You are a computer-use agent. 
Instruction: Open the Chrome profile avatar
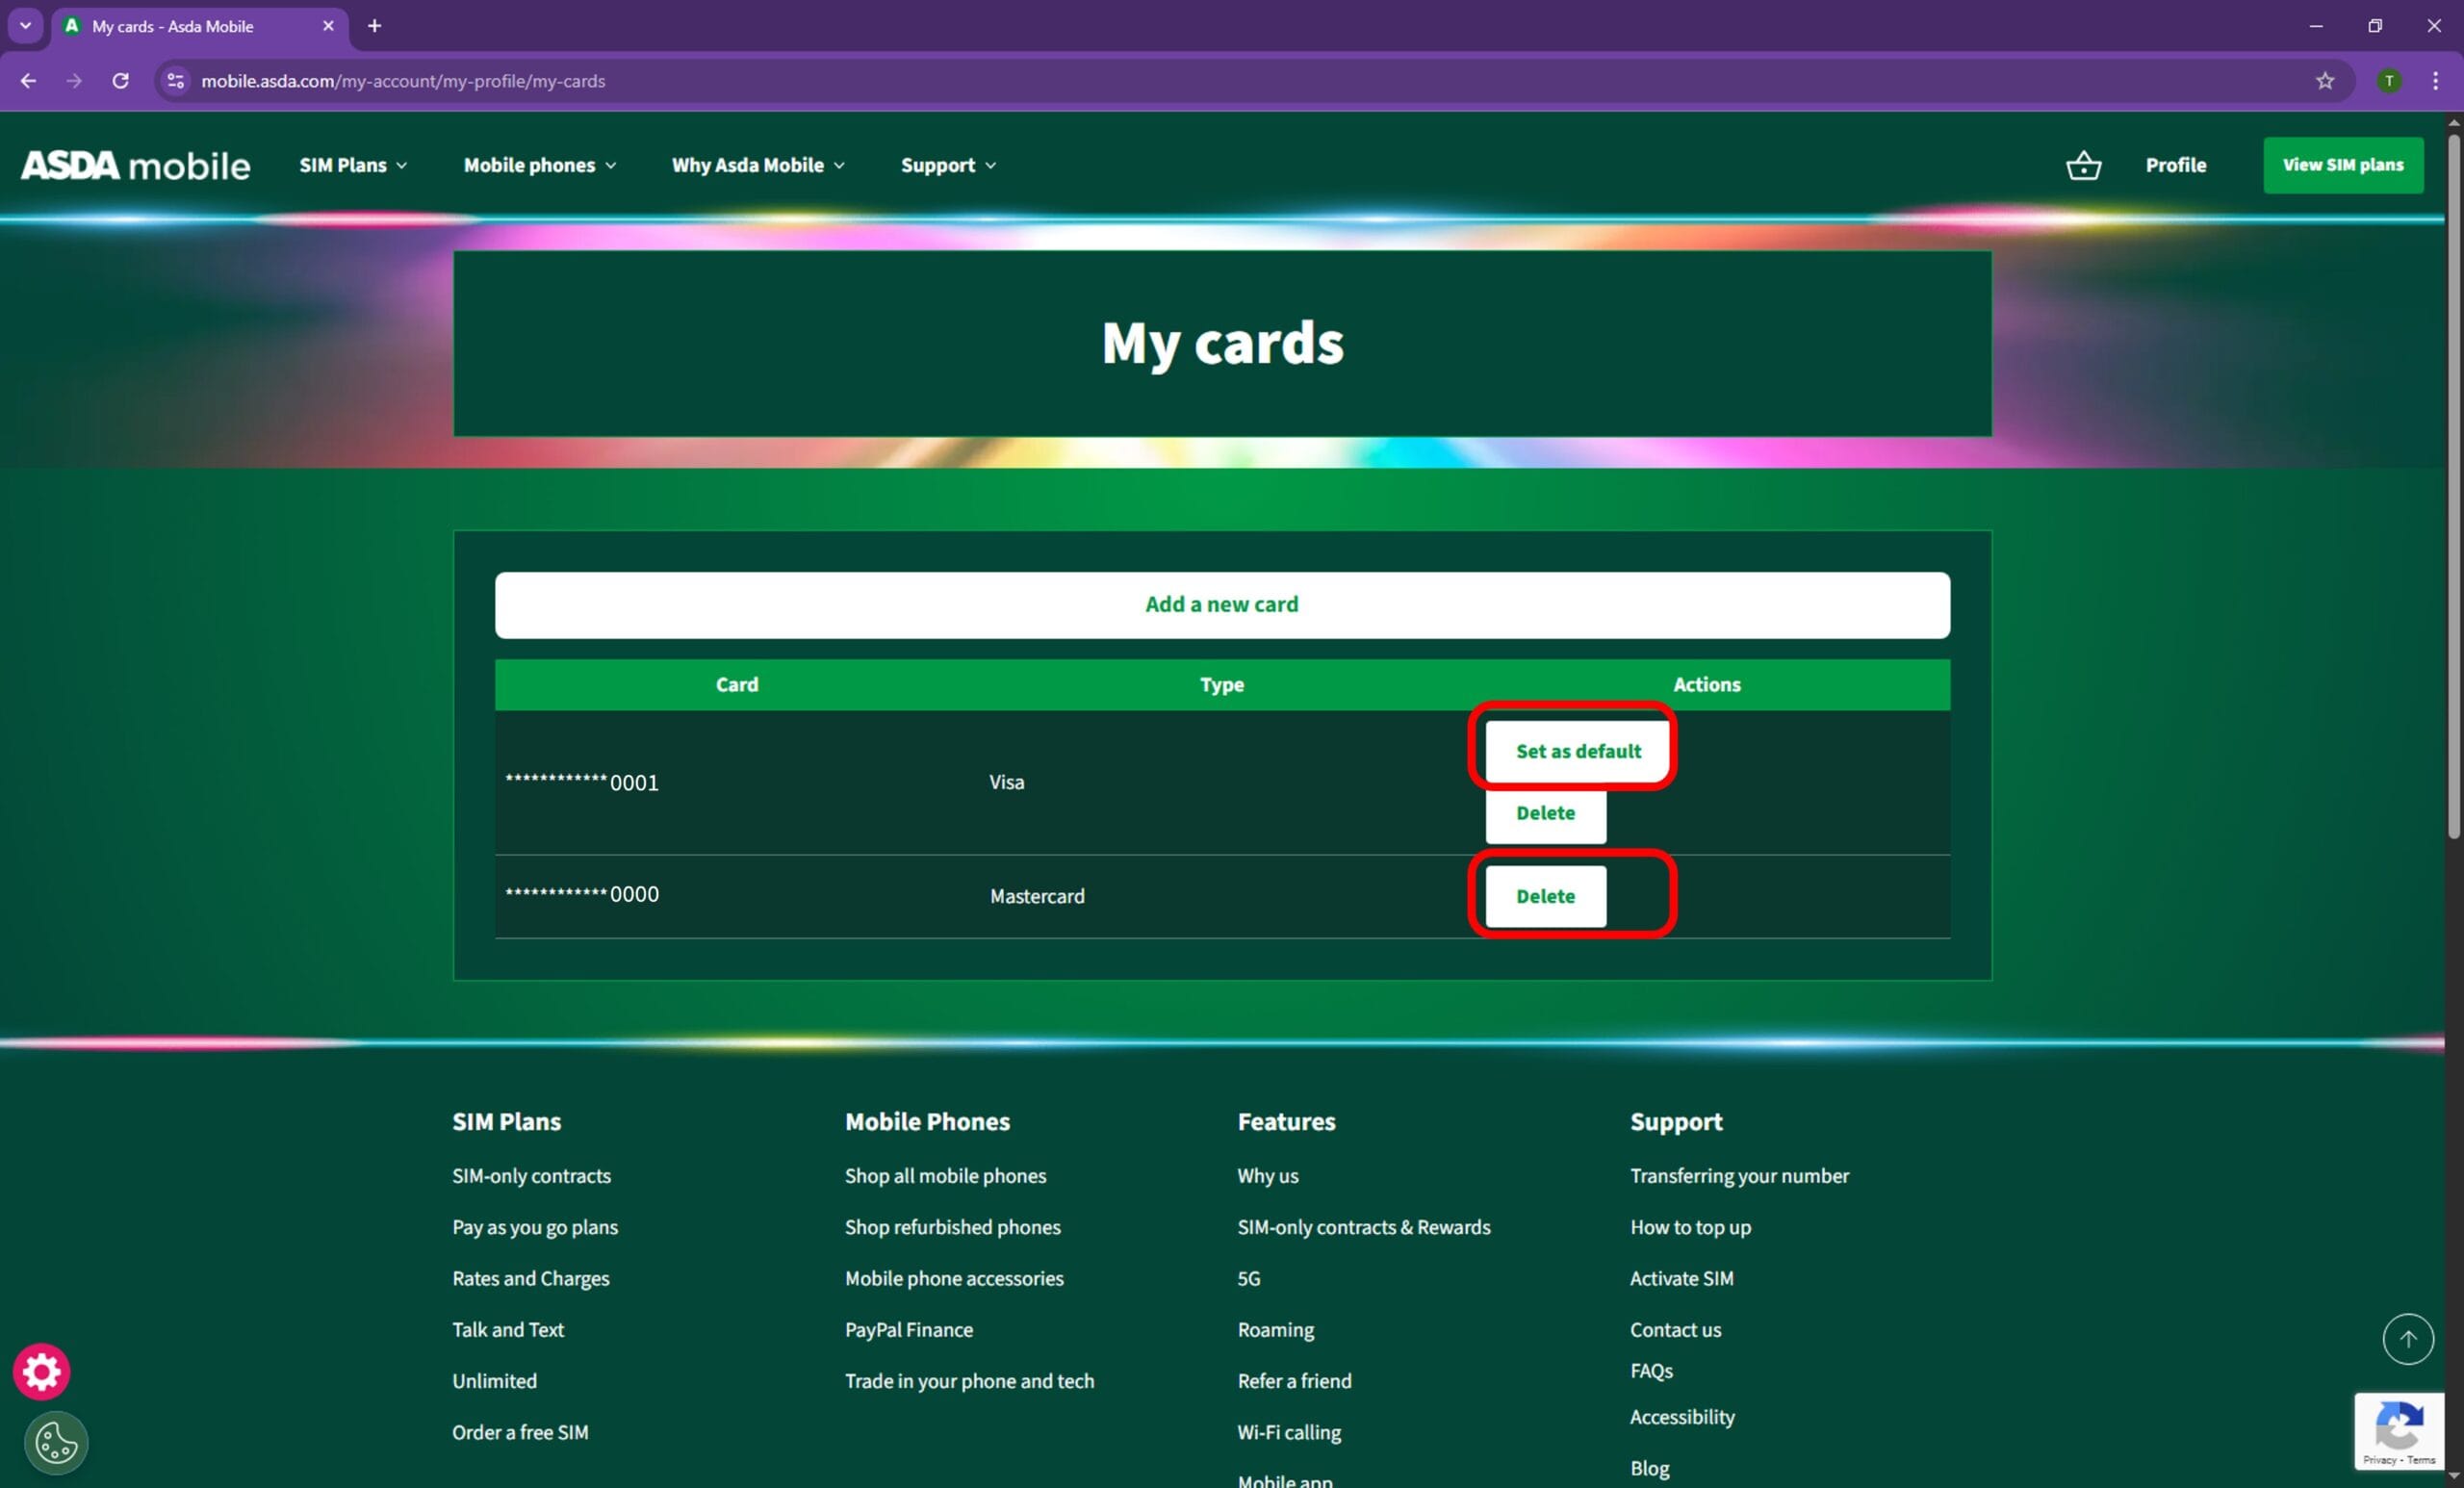2389,81
